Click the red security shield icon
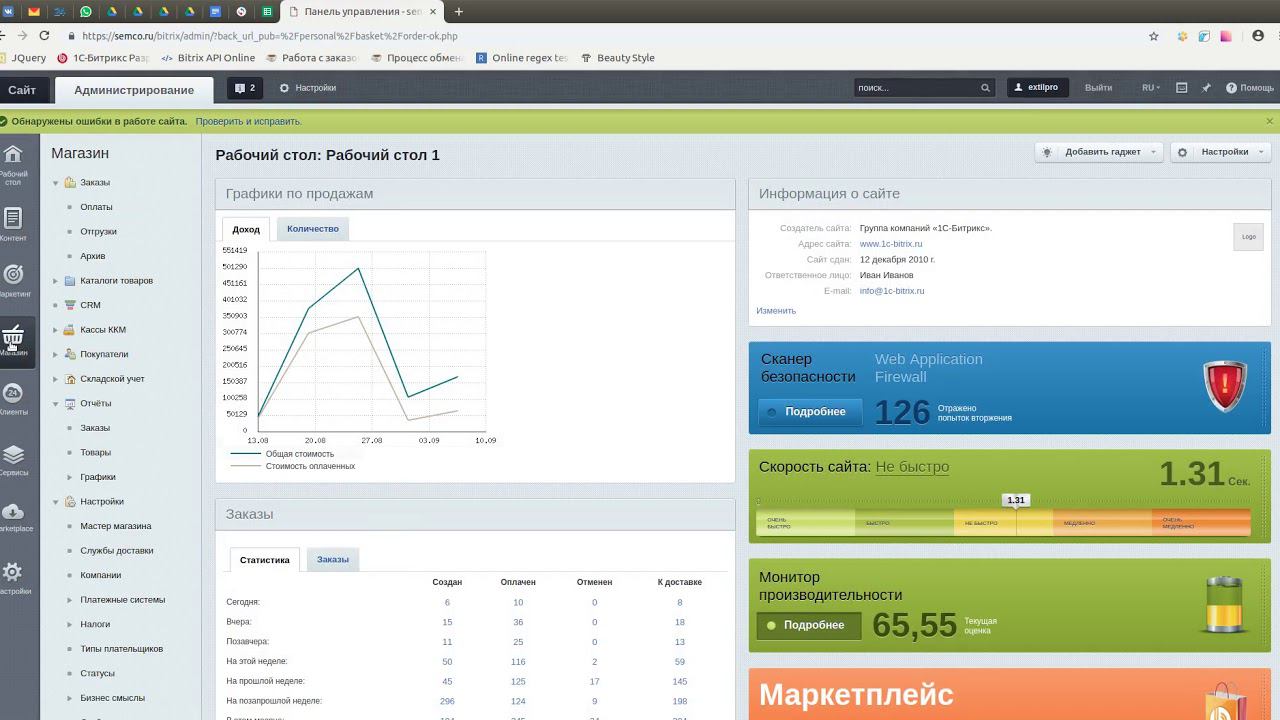Screen dimensions: 1280x720 click(x=1225, y=386)
